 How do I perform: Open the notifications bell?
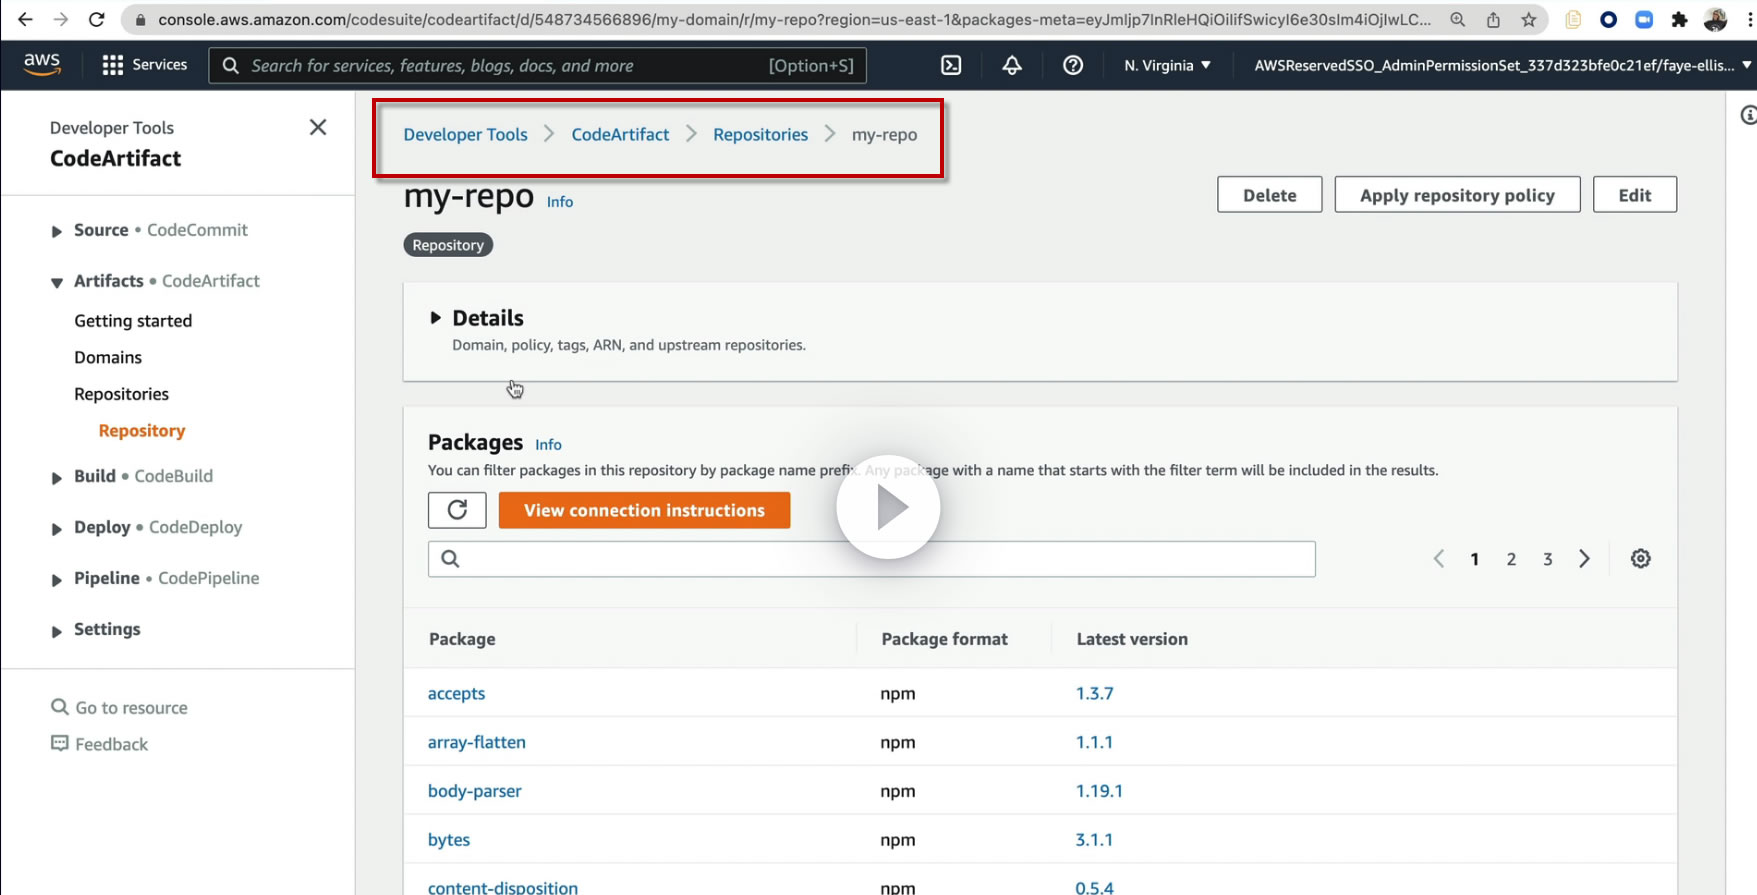(x=1012, y=65)
